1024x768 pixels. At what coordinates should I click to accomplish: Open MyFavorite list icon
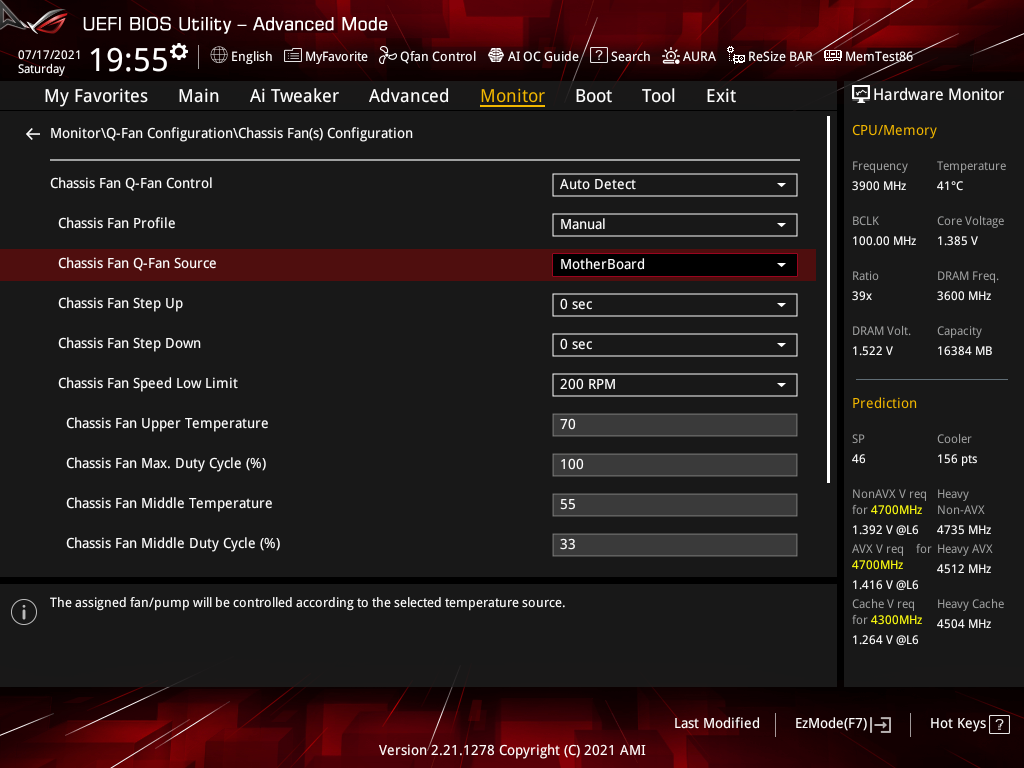pyautogui.click(x=293, y=56)
